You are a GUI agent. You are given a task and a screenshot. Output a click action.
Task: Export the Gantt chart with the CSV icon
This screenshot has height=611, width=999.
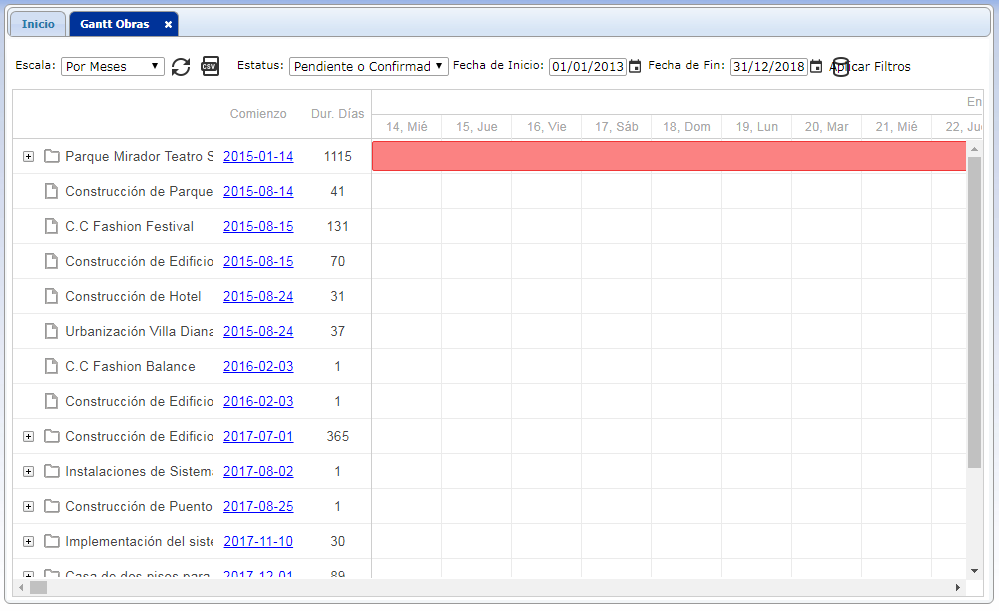coord(210,67)
